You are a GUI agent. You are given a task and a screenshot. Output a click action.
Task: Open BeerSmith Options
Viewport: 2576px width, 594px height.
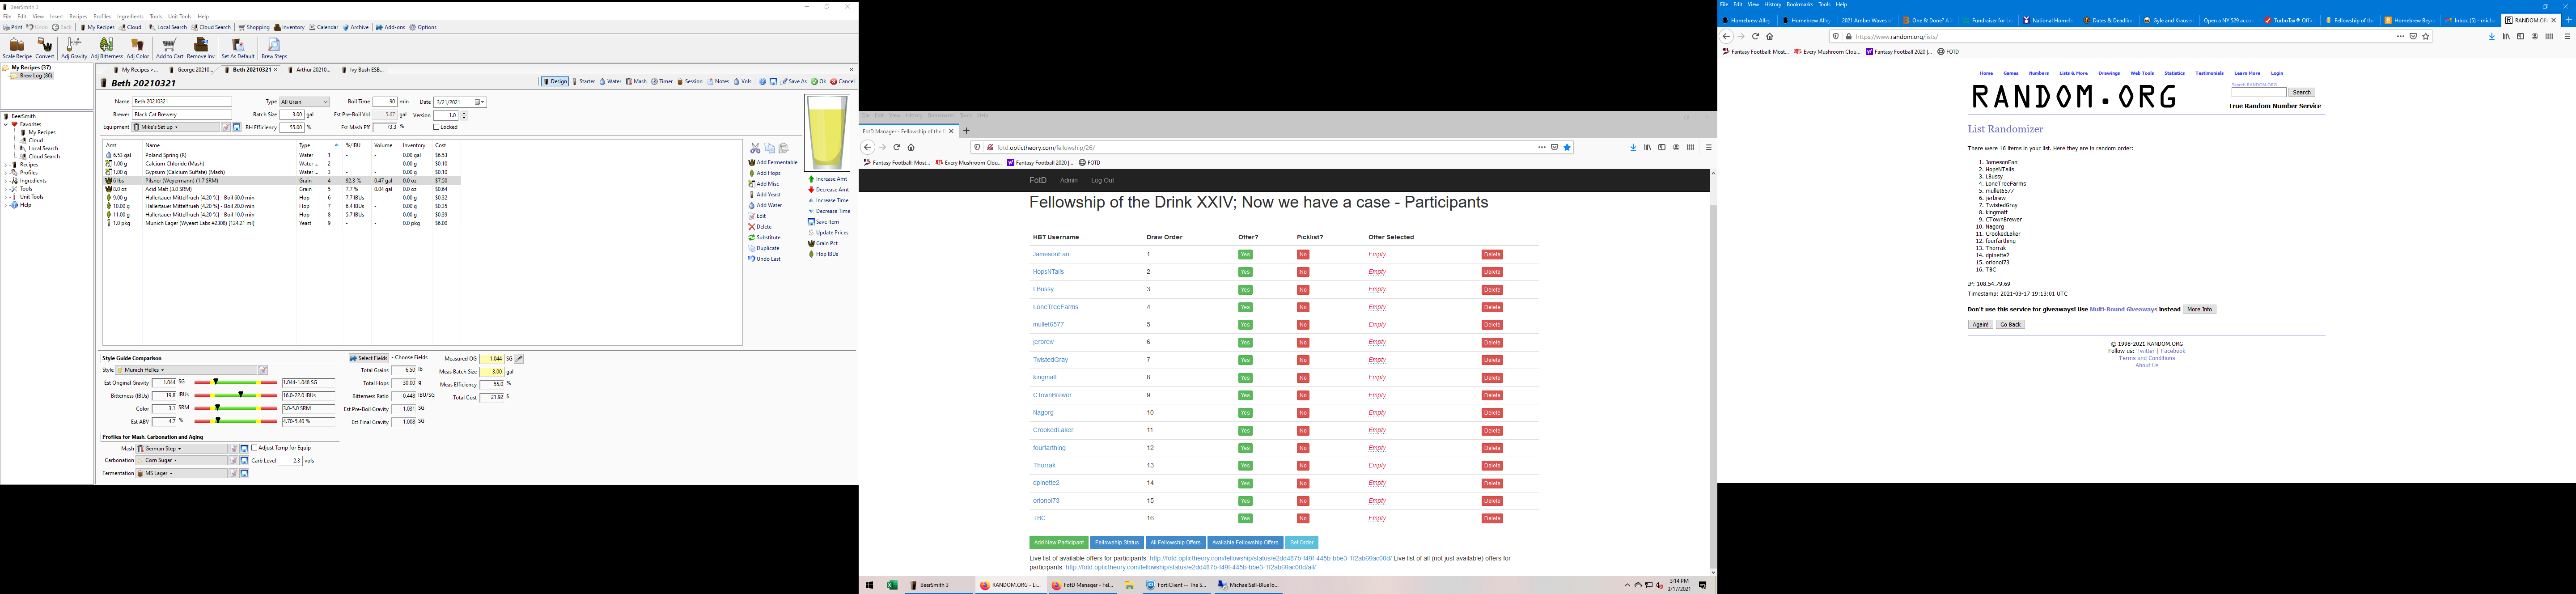424,27
